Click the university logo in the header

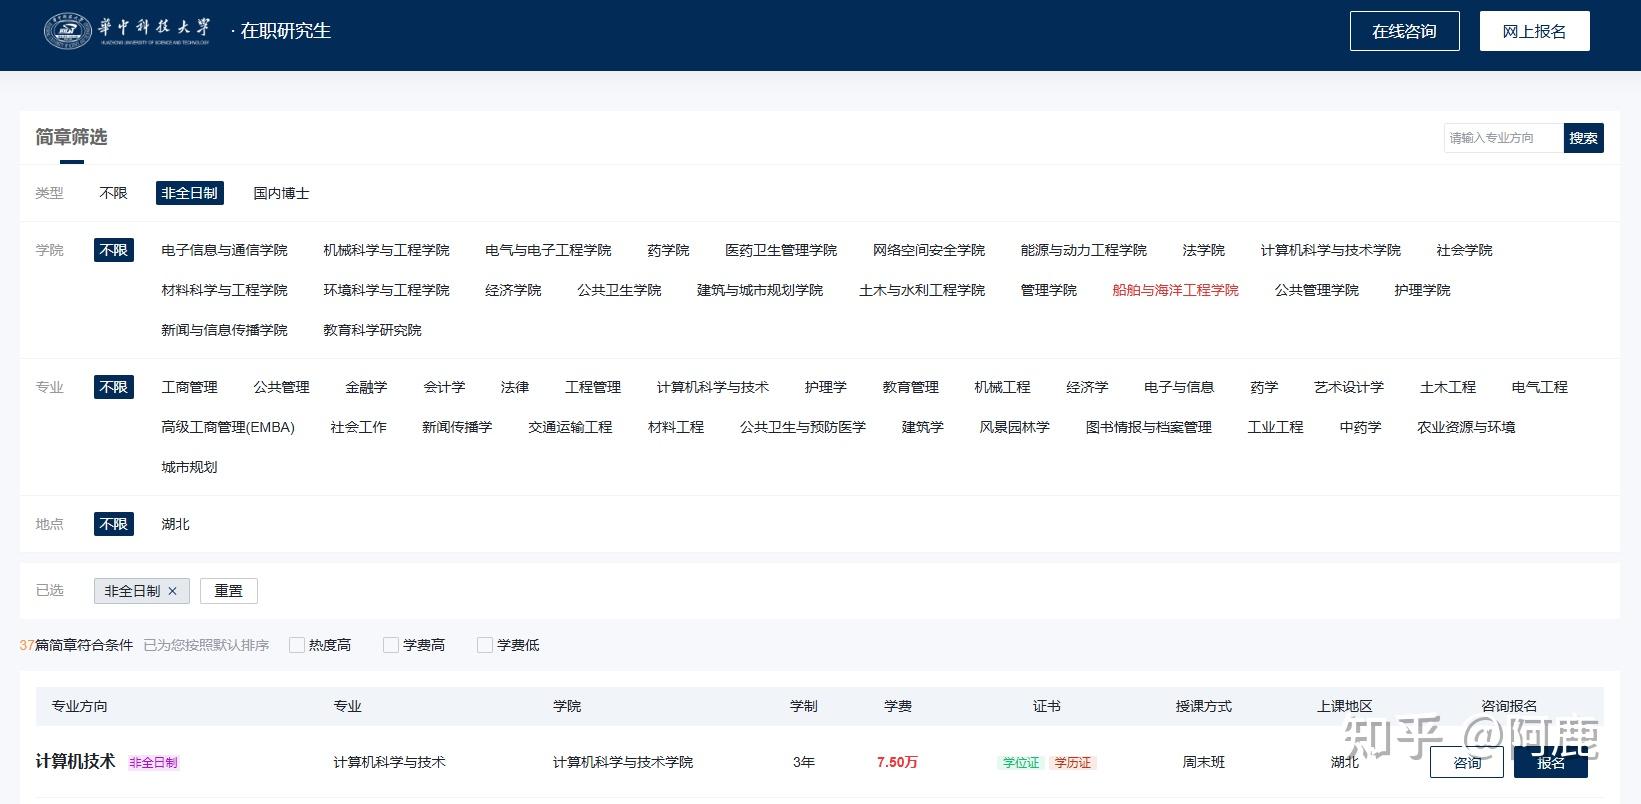[x=127, y=31]
